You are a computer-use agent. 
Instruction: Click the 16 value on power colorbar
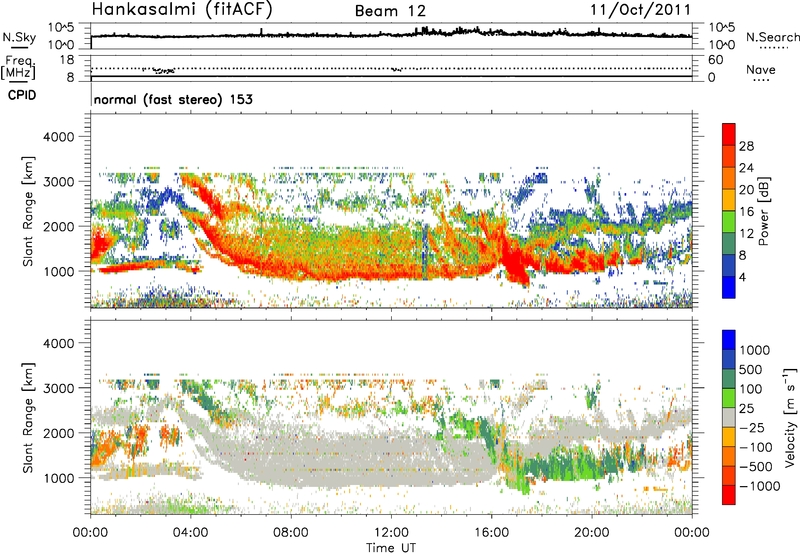click(746, 212)
